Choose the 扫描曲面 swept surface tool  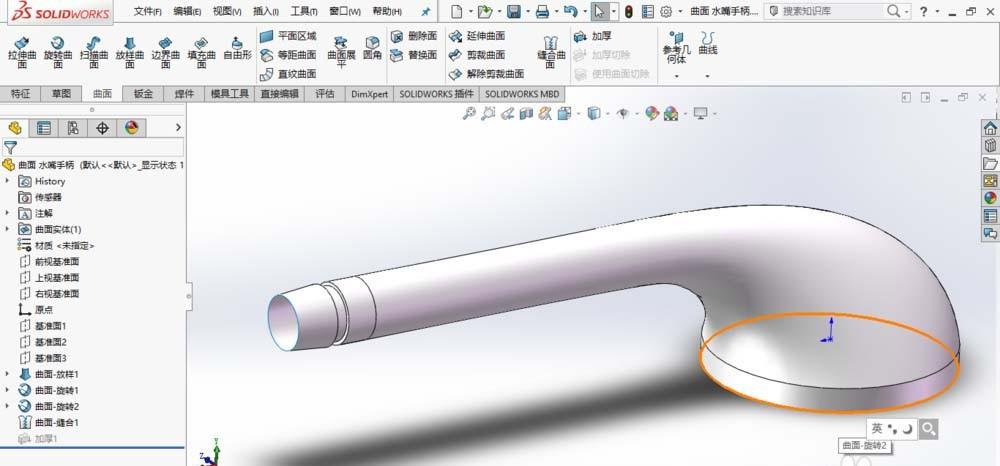(x=94, y=52)
